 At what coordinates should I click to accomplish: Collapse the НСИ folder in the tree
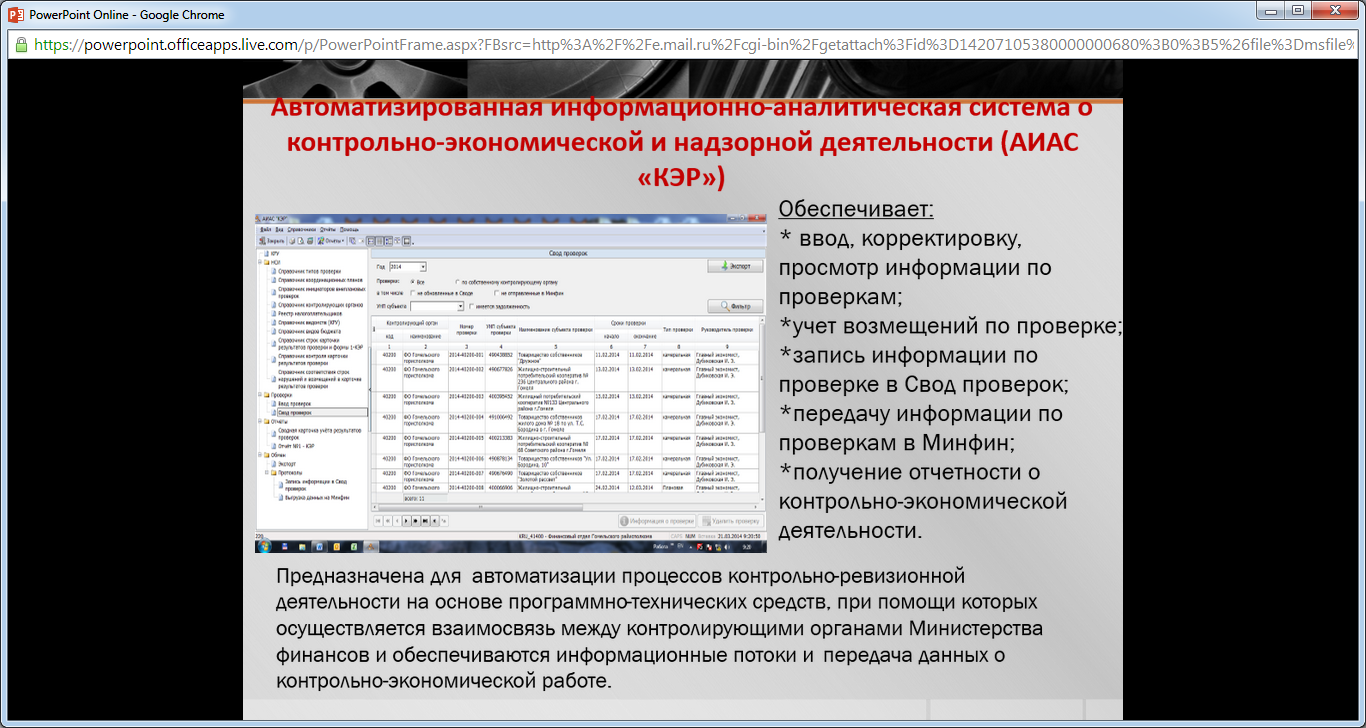[x=260, y=262]
